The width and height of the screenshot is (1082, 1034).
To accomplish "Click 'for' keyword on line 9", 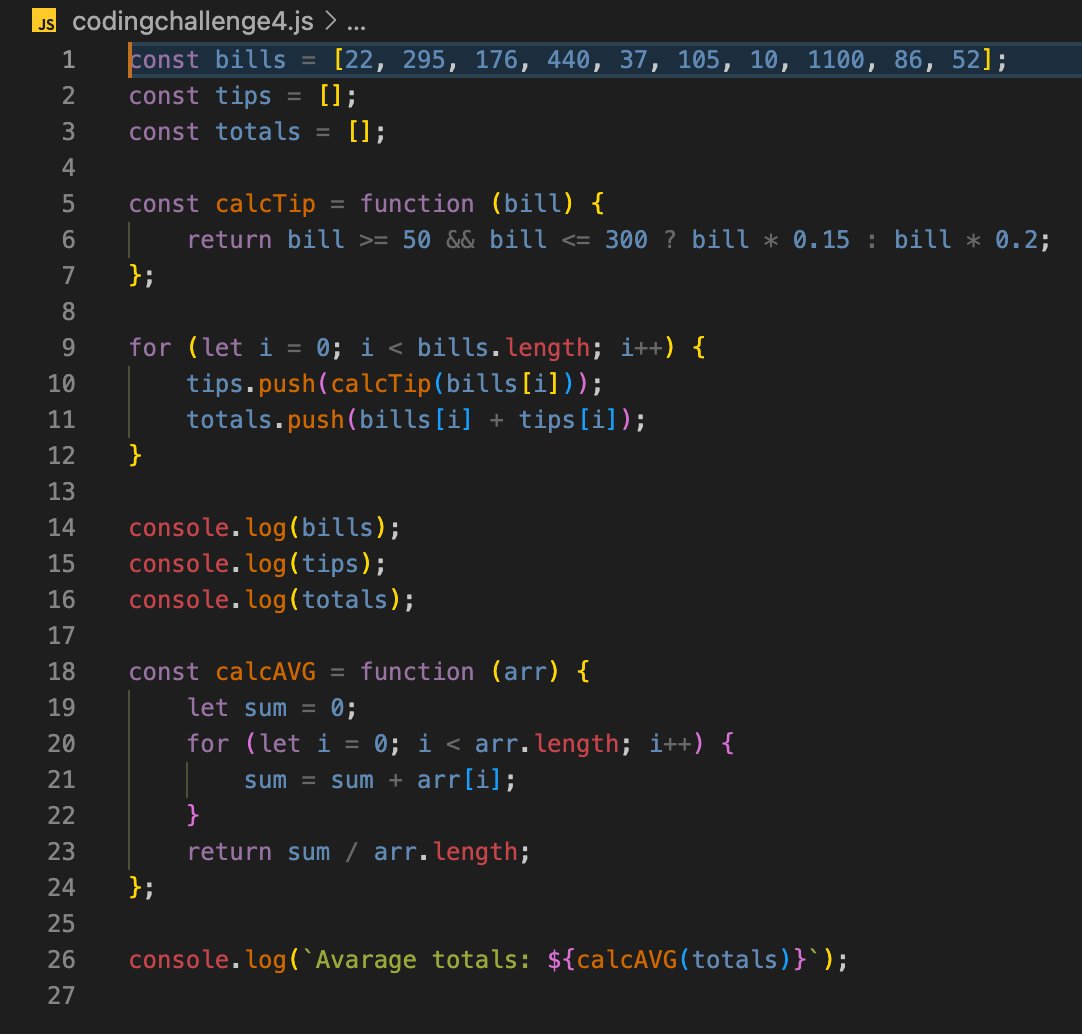I will tap(150, 347).
